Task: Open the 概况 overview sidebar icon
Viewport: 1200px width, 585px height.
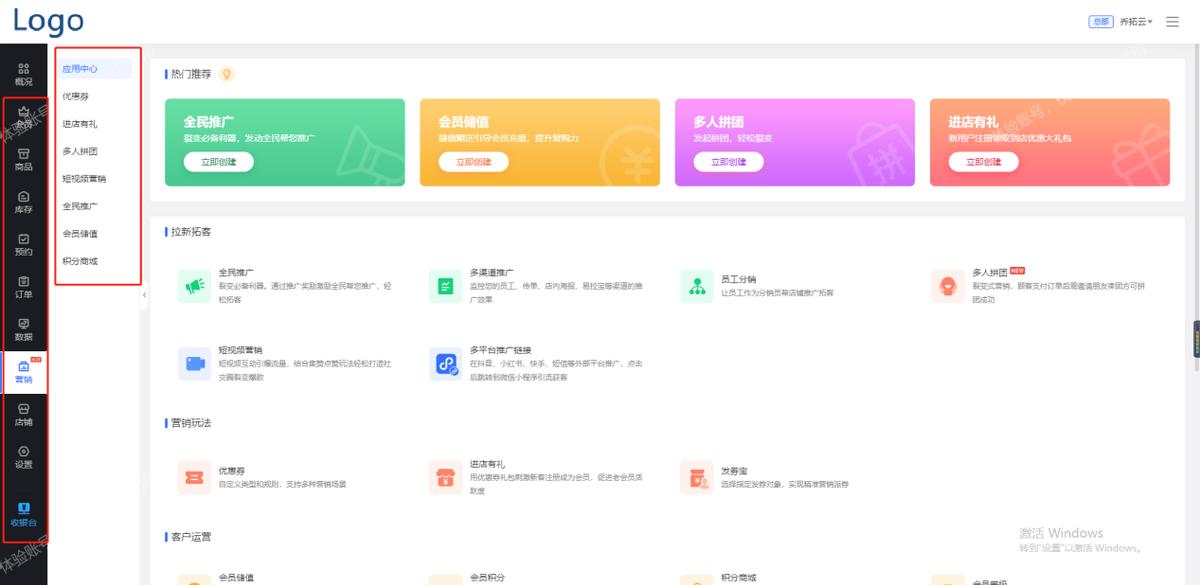Action: (x=23, y=74)
